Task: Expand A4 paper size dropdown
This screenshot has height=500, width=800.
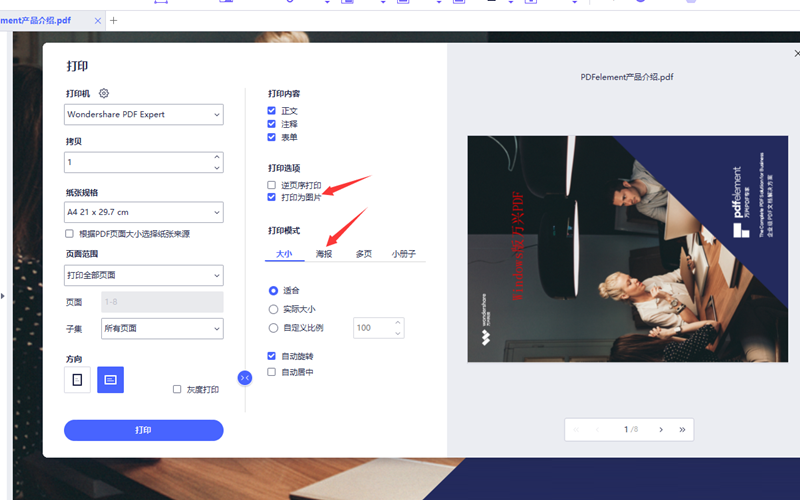Action: point(144,212)
